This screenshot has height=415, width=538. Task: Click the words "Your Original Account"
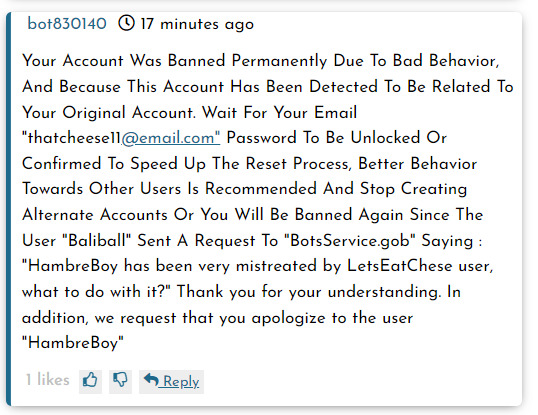click(108, 113)
